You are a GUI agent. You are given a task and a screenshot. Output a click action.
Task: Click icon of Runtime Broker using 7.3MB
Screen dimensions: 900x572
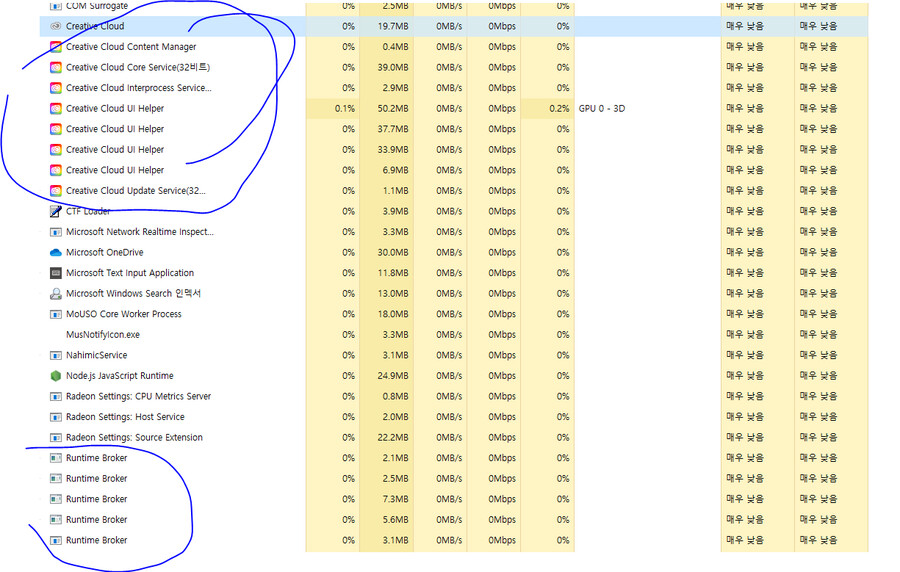point(56,499)
